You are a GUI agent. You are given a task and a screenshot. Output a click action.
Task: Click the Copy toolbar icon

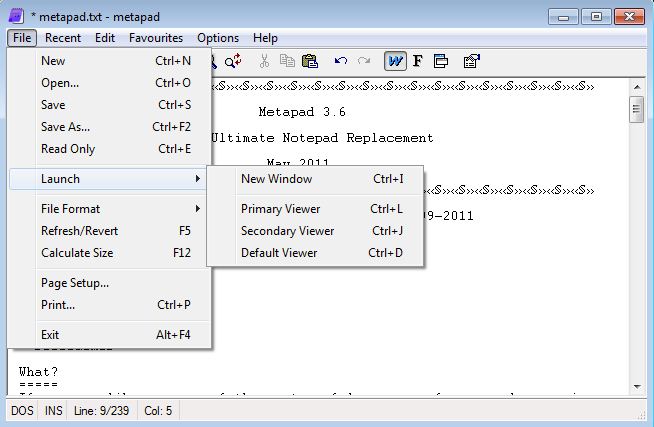(287, 61)
